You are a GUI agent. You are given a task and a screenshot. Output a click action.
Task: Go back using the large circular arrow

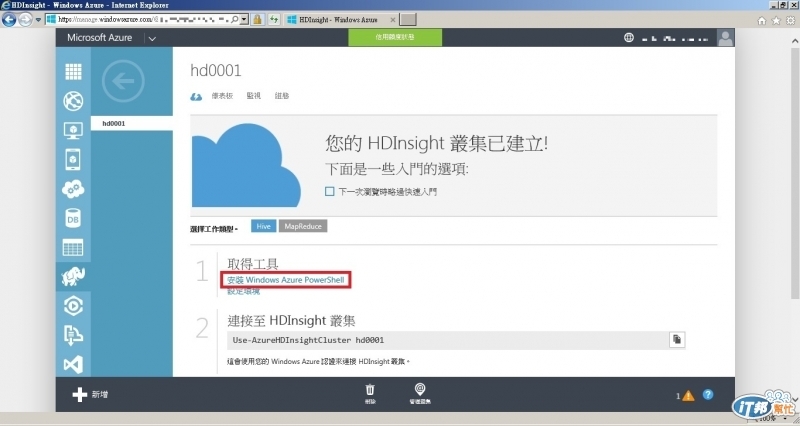(x=123, y=81)
